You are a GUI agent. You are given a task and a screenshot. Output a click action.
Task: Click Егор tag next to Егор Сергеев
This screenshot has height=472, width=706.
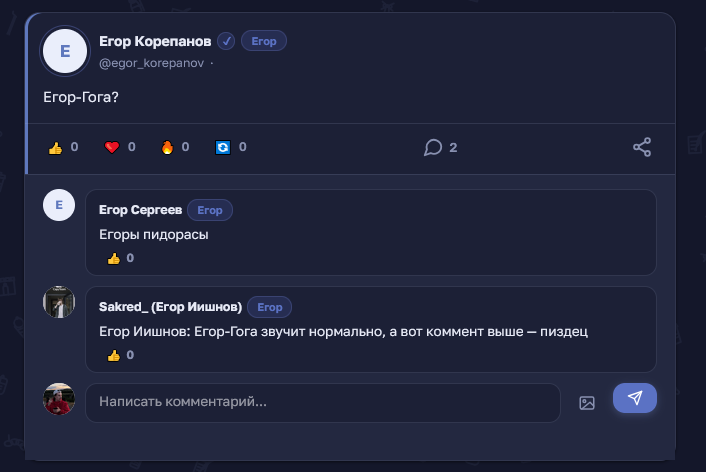(x=210, y=210)
